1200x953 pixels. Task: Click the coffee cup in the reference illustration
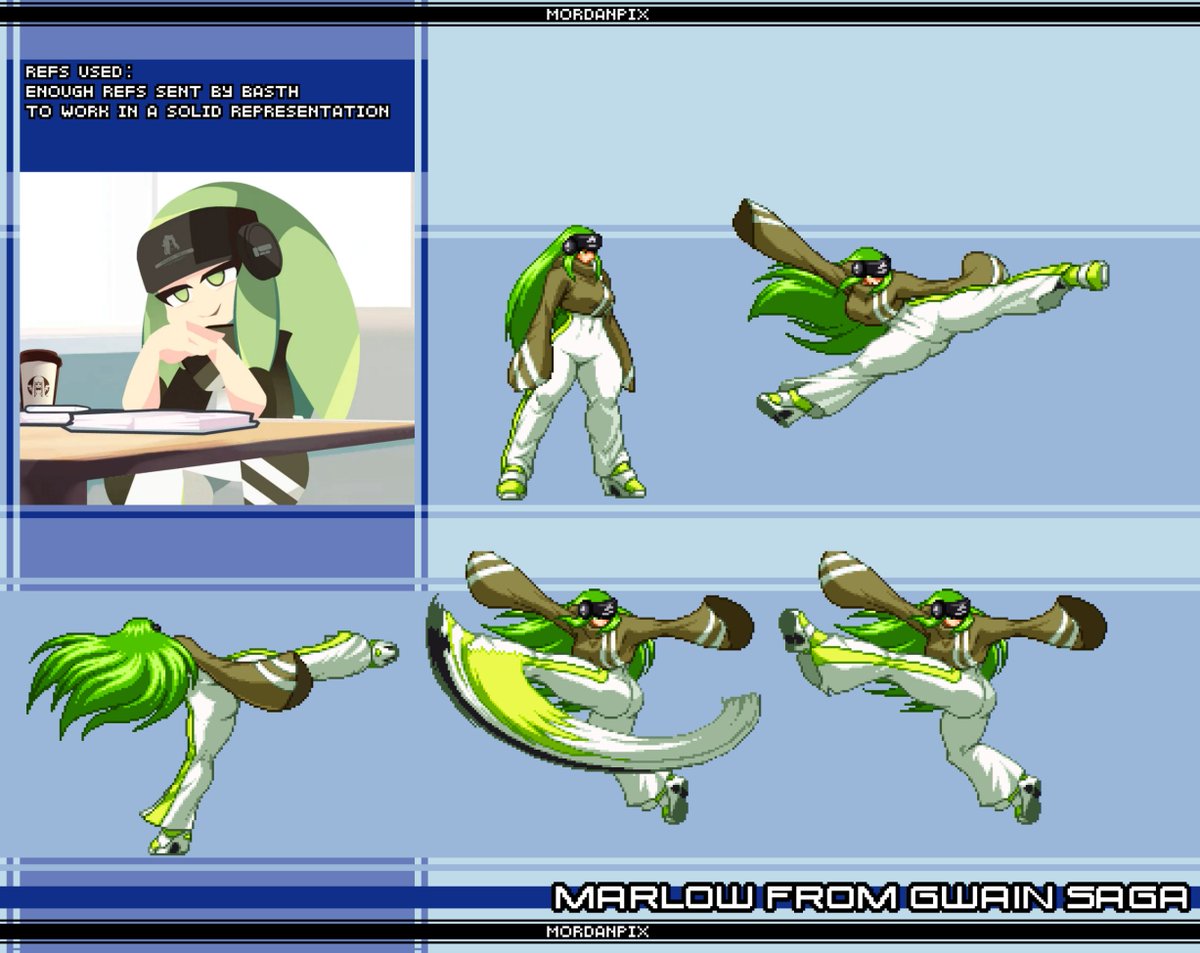(41, 379)
